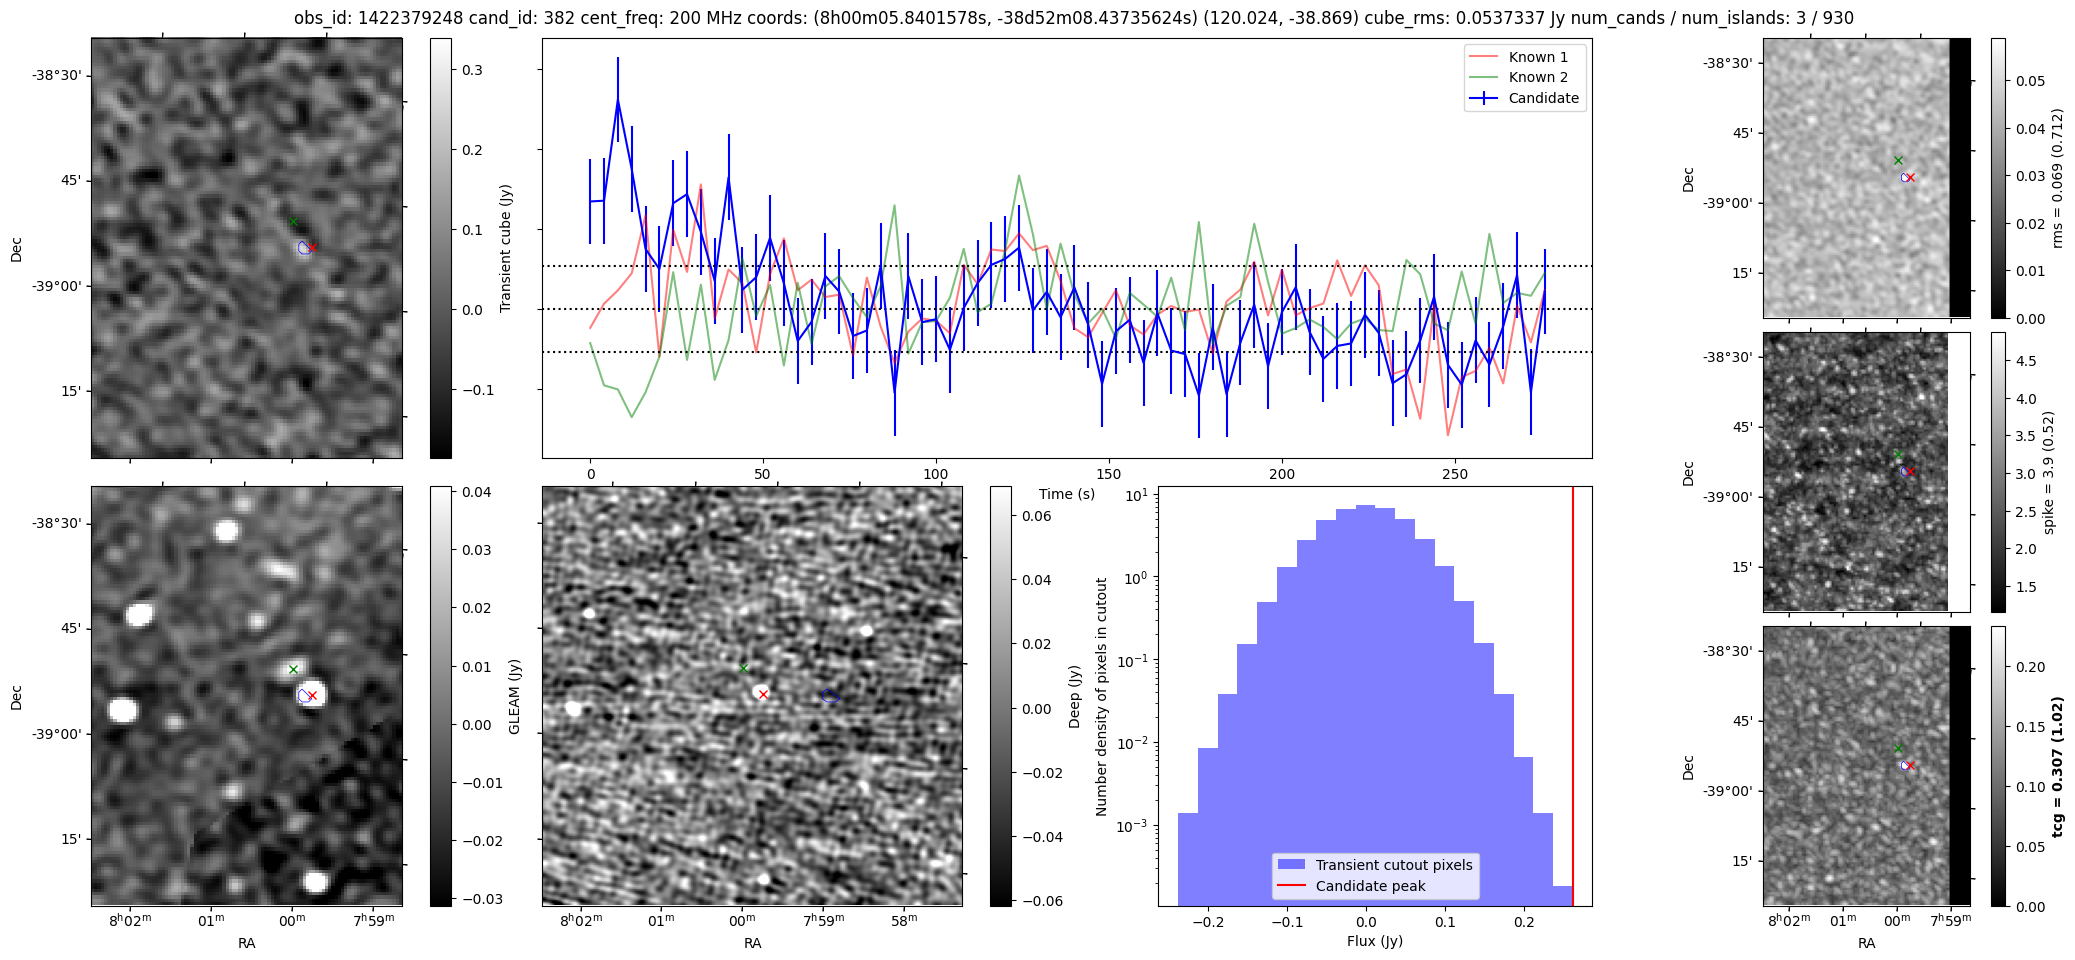This screenshot has height=960, width=2075.
Task: Click the red x marker in Transient cube image
Action: pyautogui.click(x=312, y=247)
